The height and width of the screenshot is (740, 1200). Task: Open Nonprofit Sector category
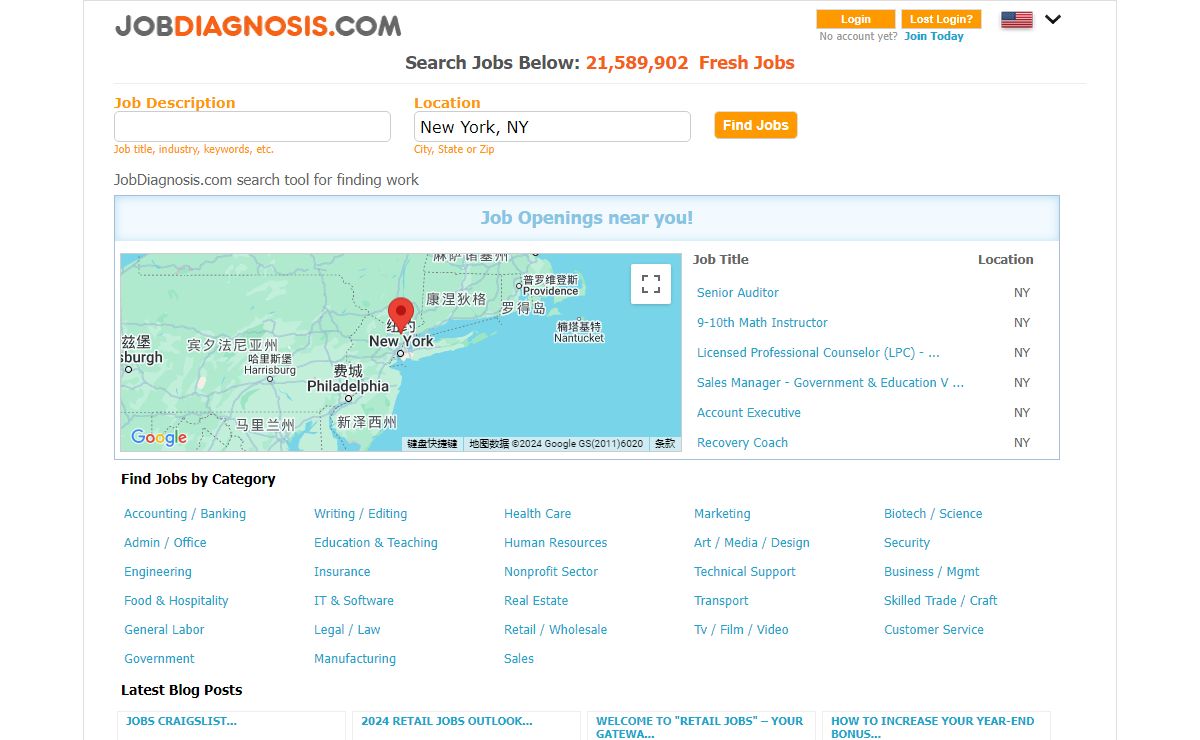(x=551, y=572)
